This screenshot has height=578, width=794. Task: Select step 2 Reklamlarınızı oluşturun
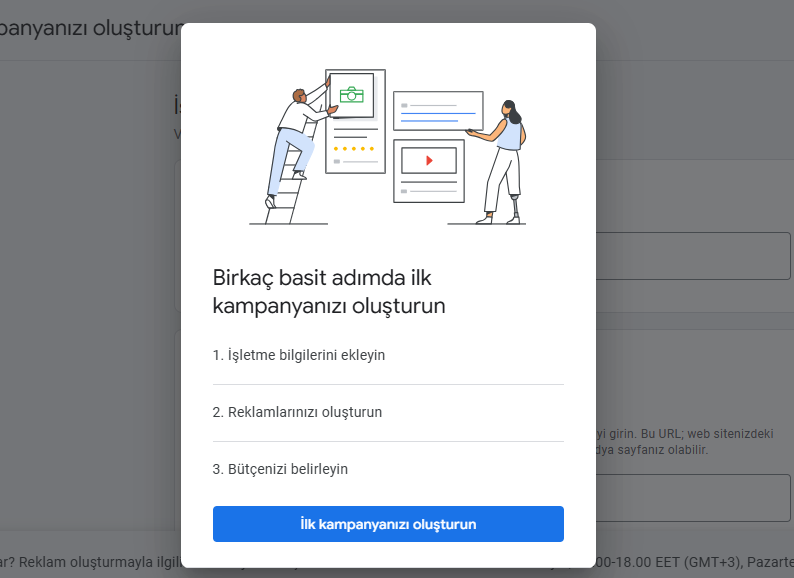click(297, 412)
